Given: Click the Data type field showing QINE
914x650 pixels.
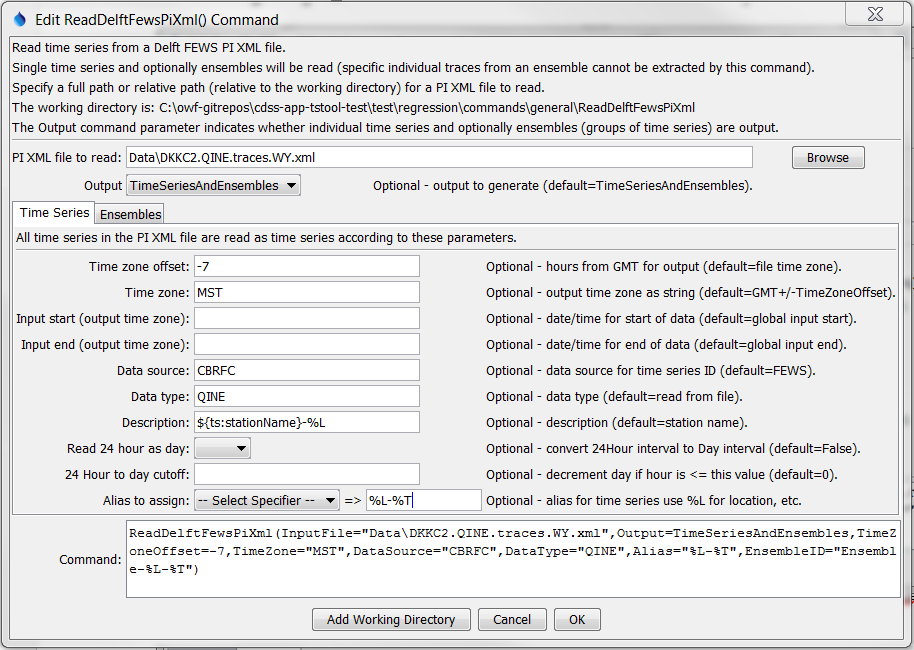Looking at the screenshot, I should click(x=306, y=395).
